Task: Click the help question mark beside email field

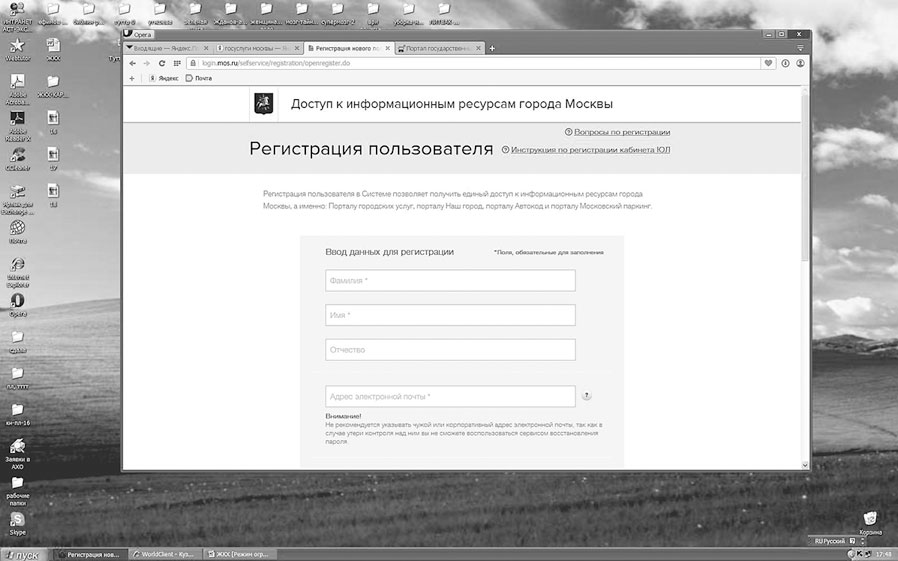Action: (586, 397)
